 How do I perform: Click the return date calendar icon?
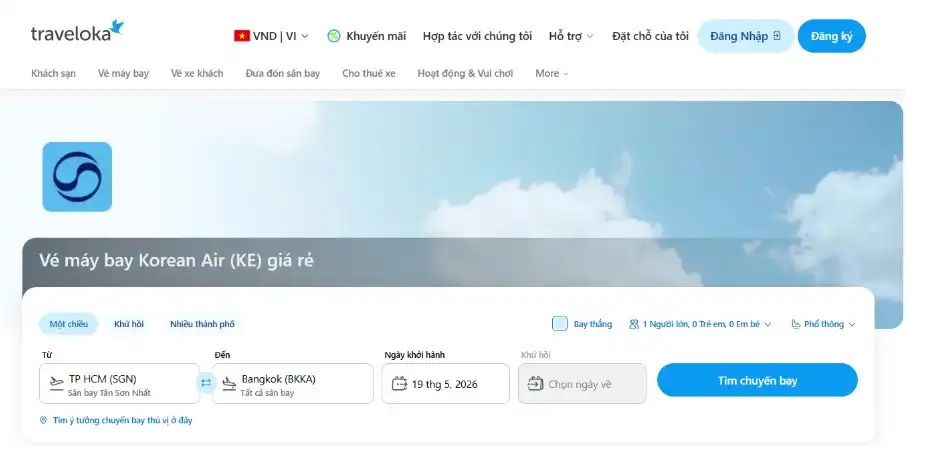(x=536, y=384)
